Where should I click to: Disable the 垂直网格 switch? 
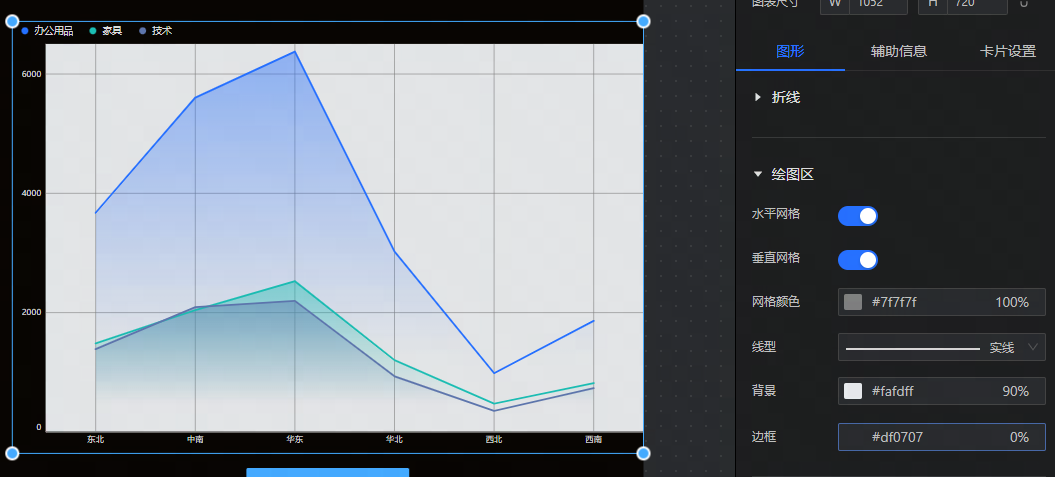[x=857, y=259]
